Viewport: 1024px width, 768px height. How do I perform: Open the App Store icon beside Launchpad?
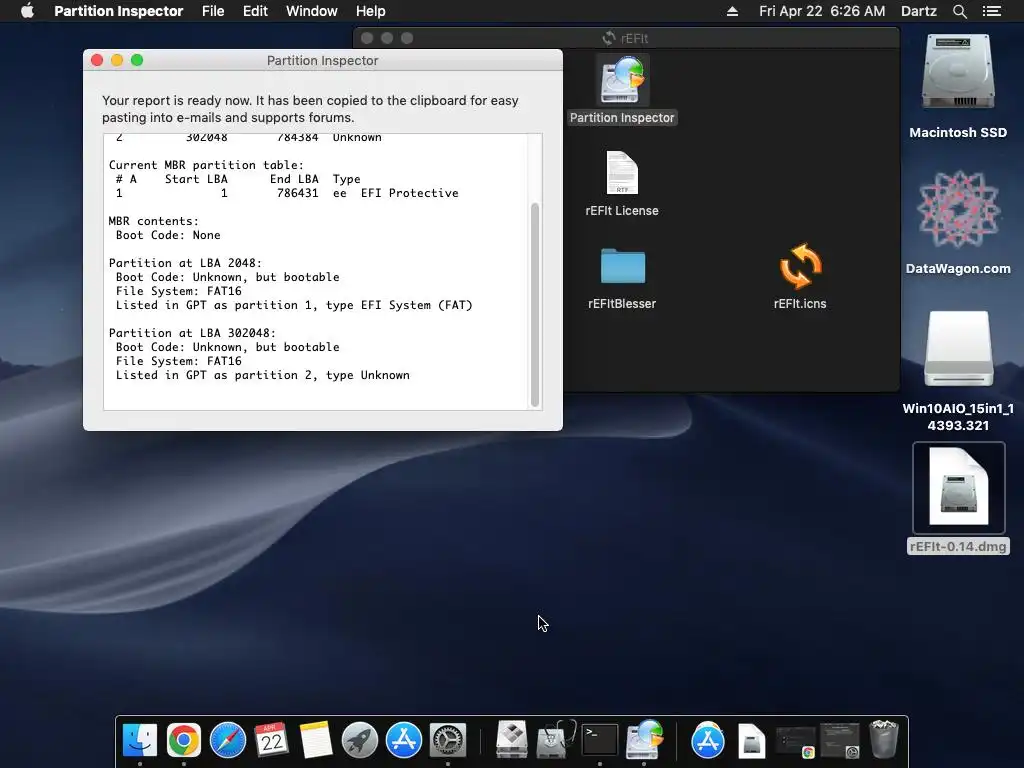click(404, 740)
